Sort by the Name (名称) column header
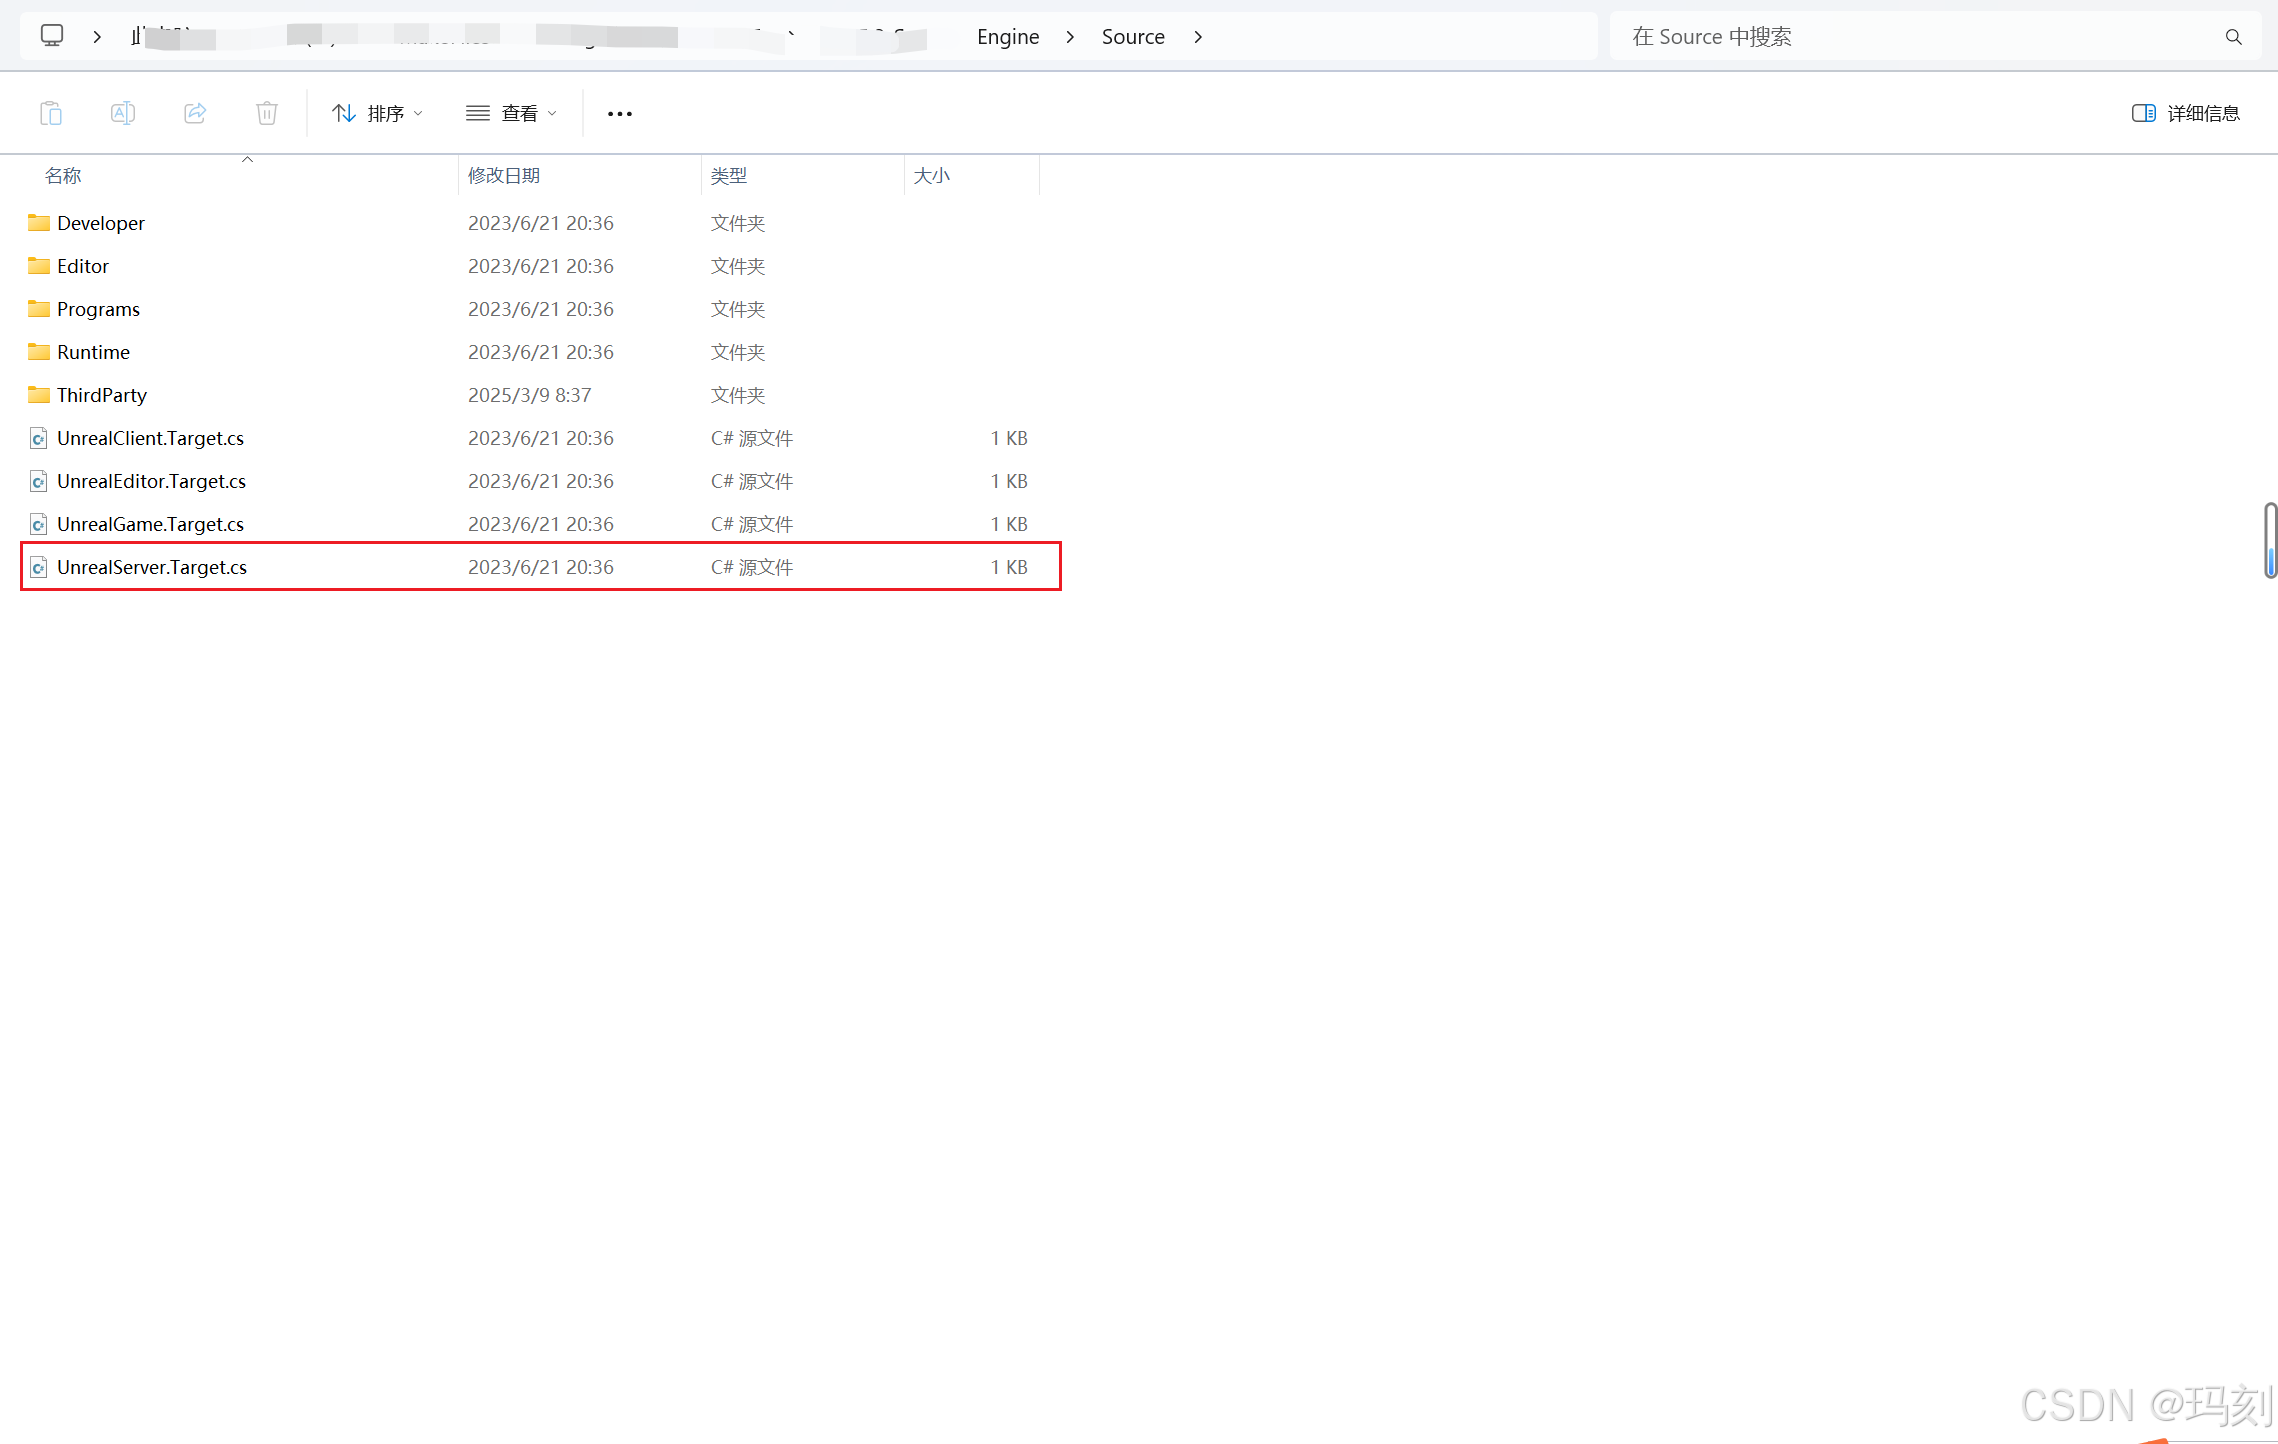Image resolution: width=2278 pixels, height=1444 pixels. click(x=63, y=176)
